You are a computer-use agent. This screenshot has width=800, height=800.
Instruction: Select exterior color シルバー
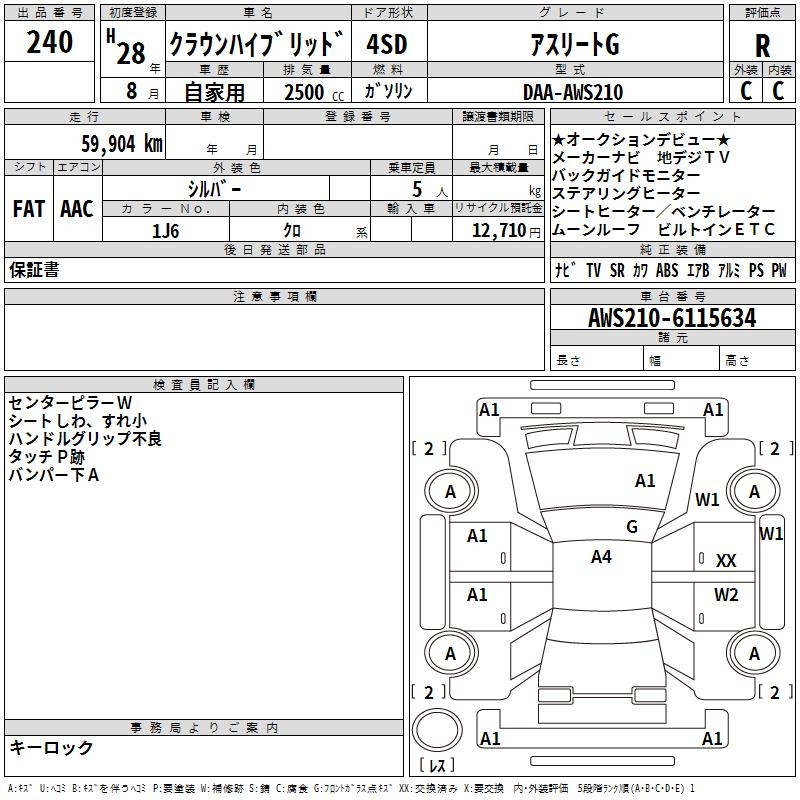215,189
